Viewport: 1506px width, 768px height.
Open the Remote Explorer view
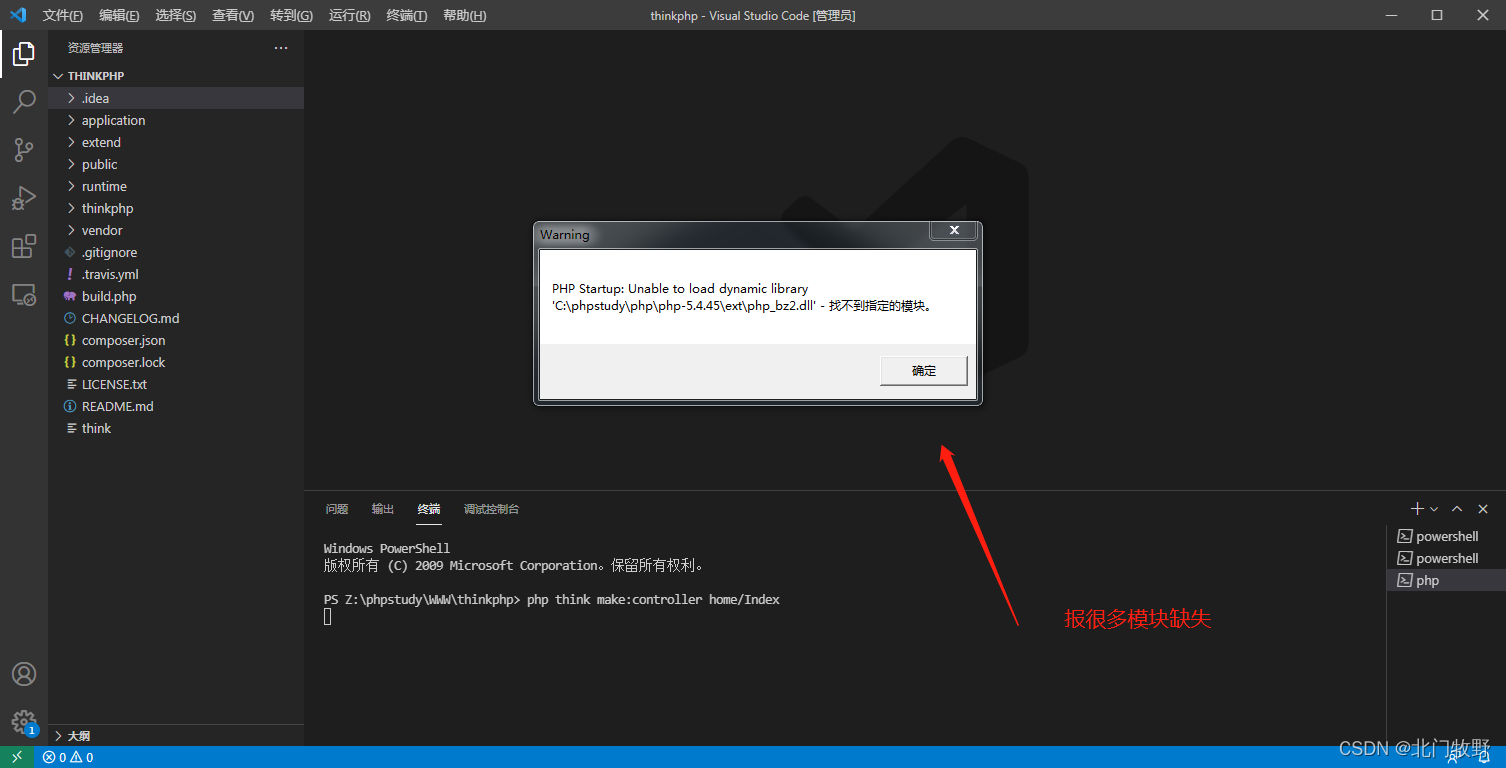(24, 294)
